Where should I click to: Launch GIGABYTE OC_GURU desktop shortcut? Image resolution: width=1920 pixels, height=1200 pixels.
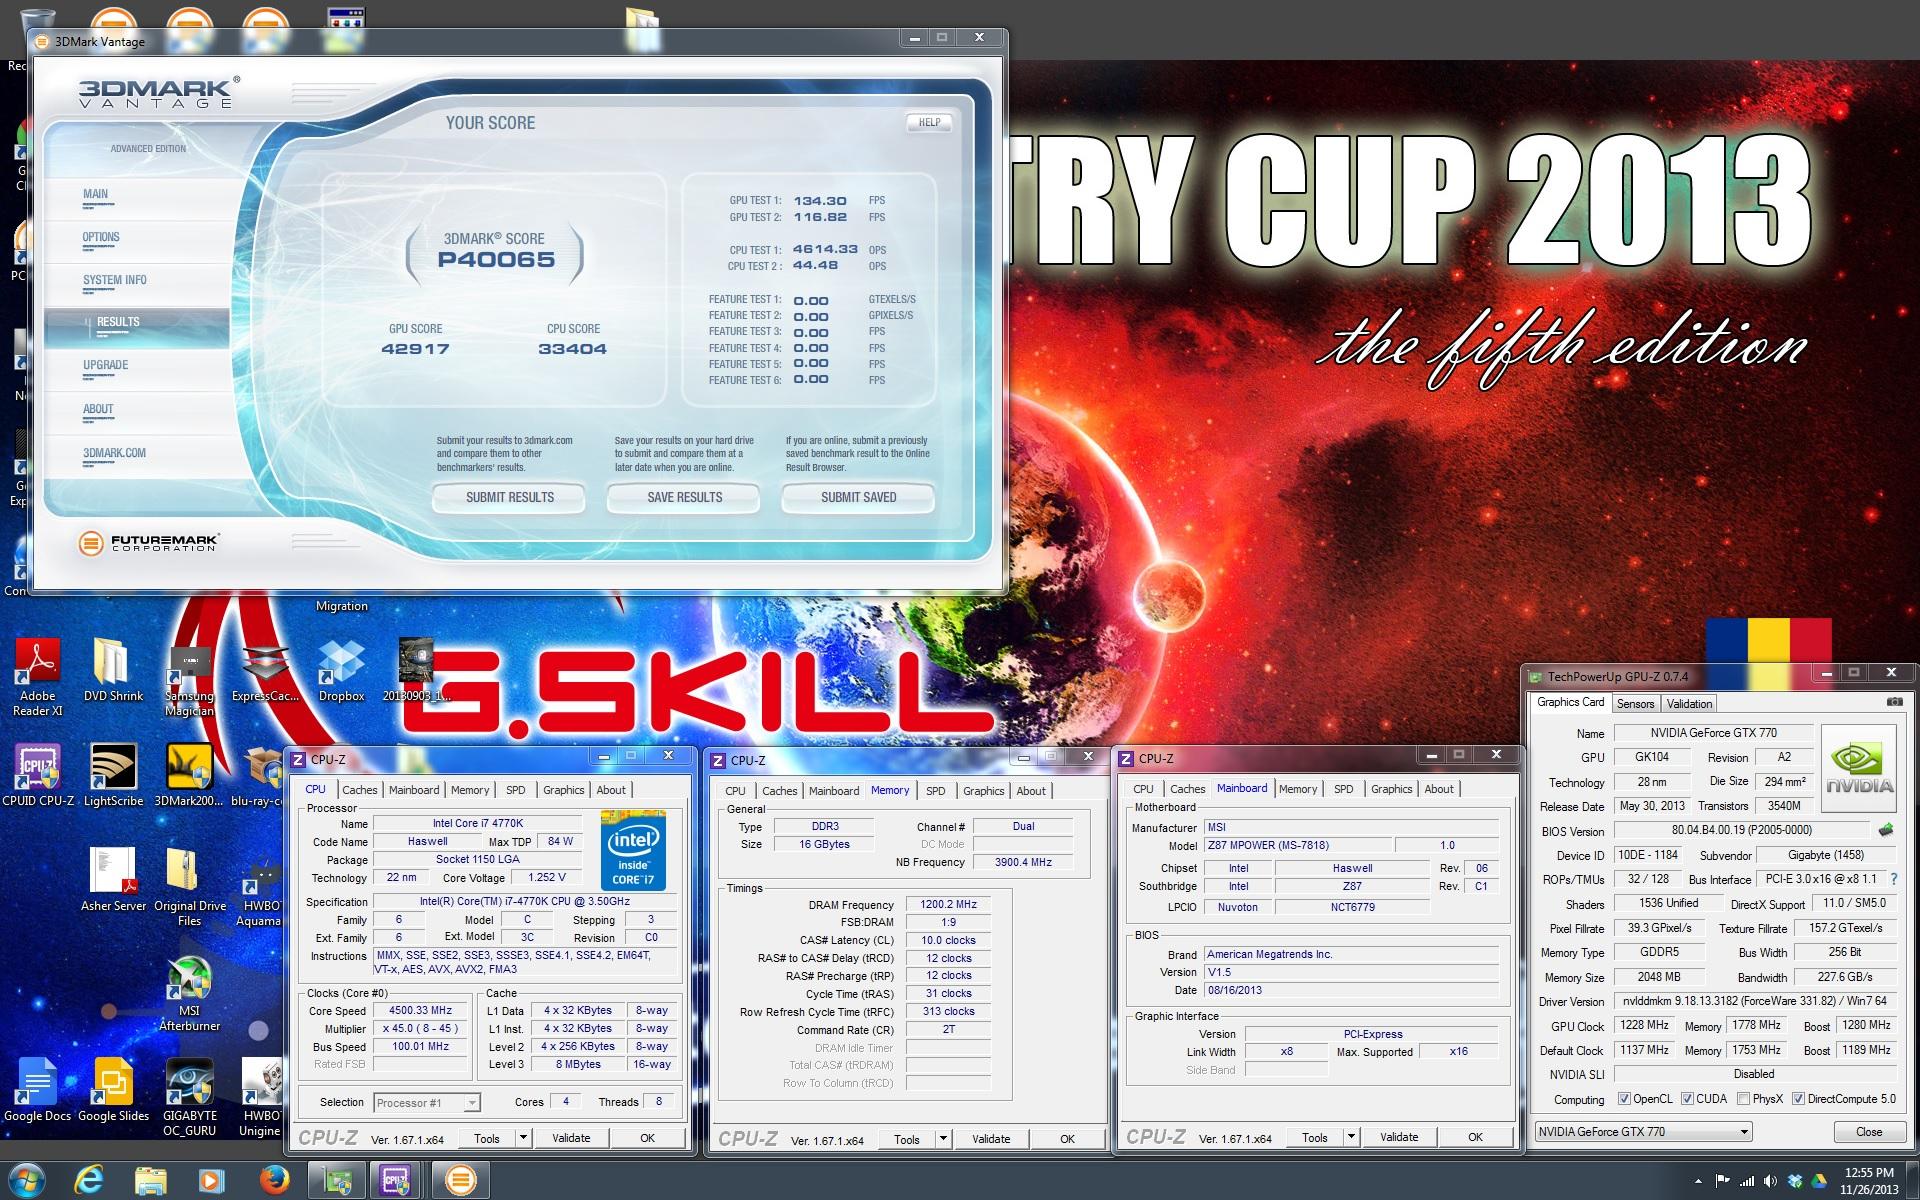point(189,1097)
